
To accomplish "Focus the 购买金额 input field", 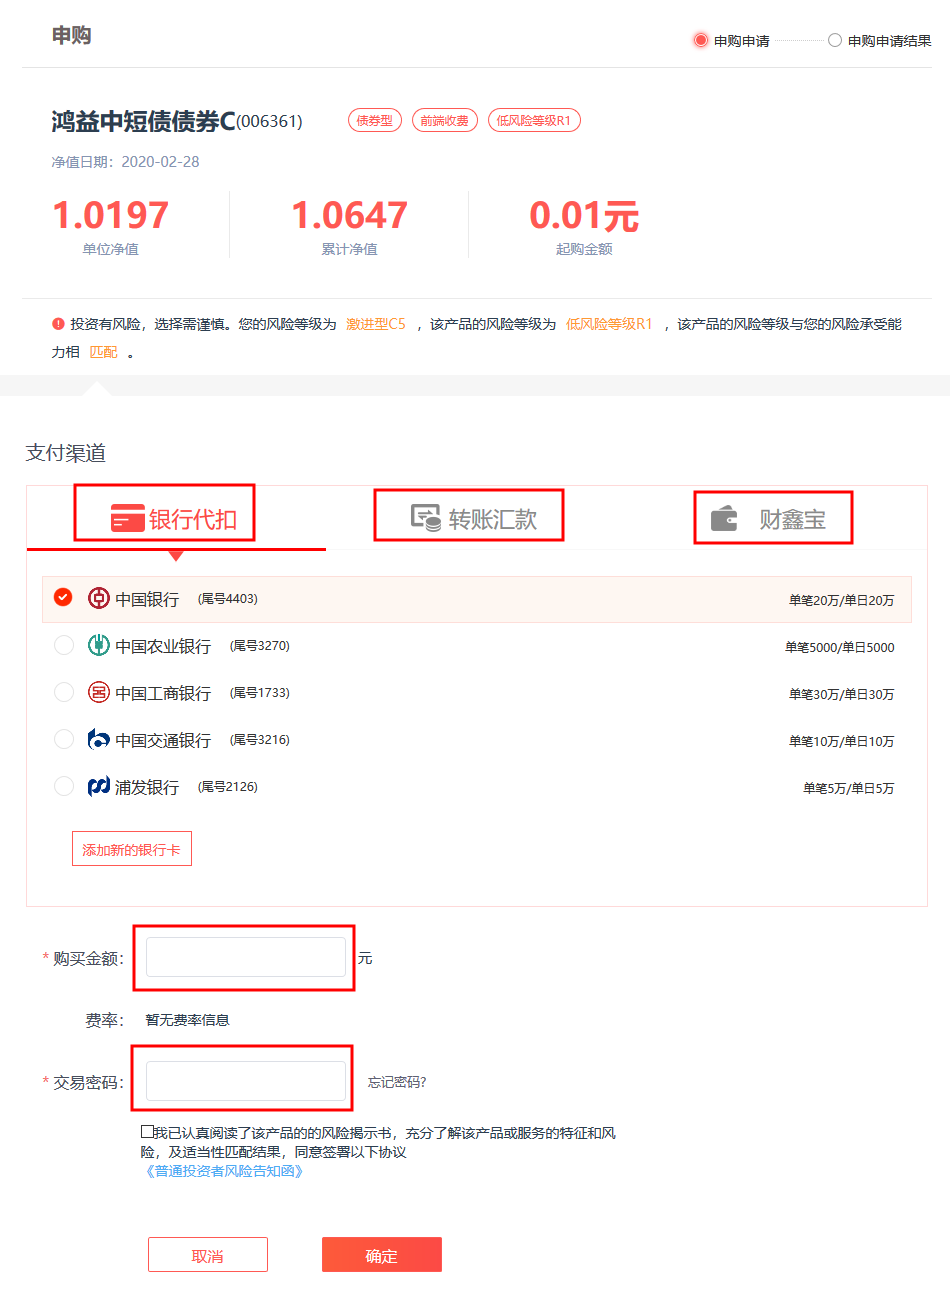I will click(246, 957).
